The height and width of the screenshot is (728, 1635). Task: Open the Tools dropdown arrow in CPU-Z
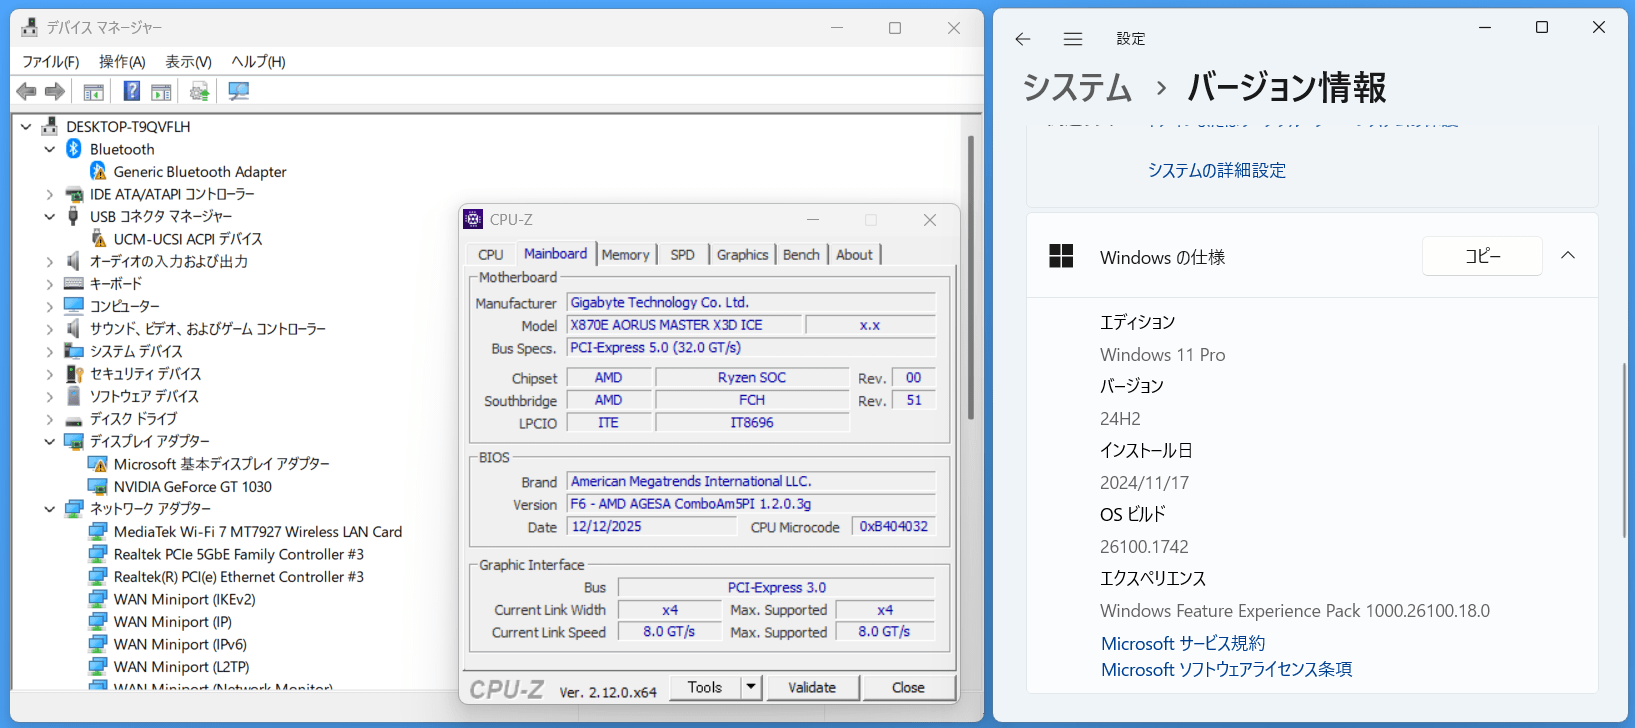click(x=751, y=687)
